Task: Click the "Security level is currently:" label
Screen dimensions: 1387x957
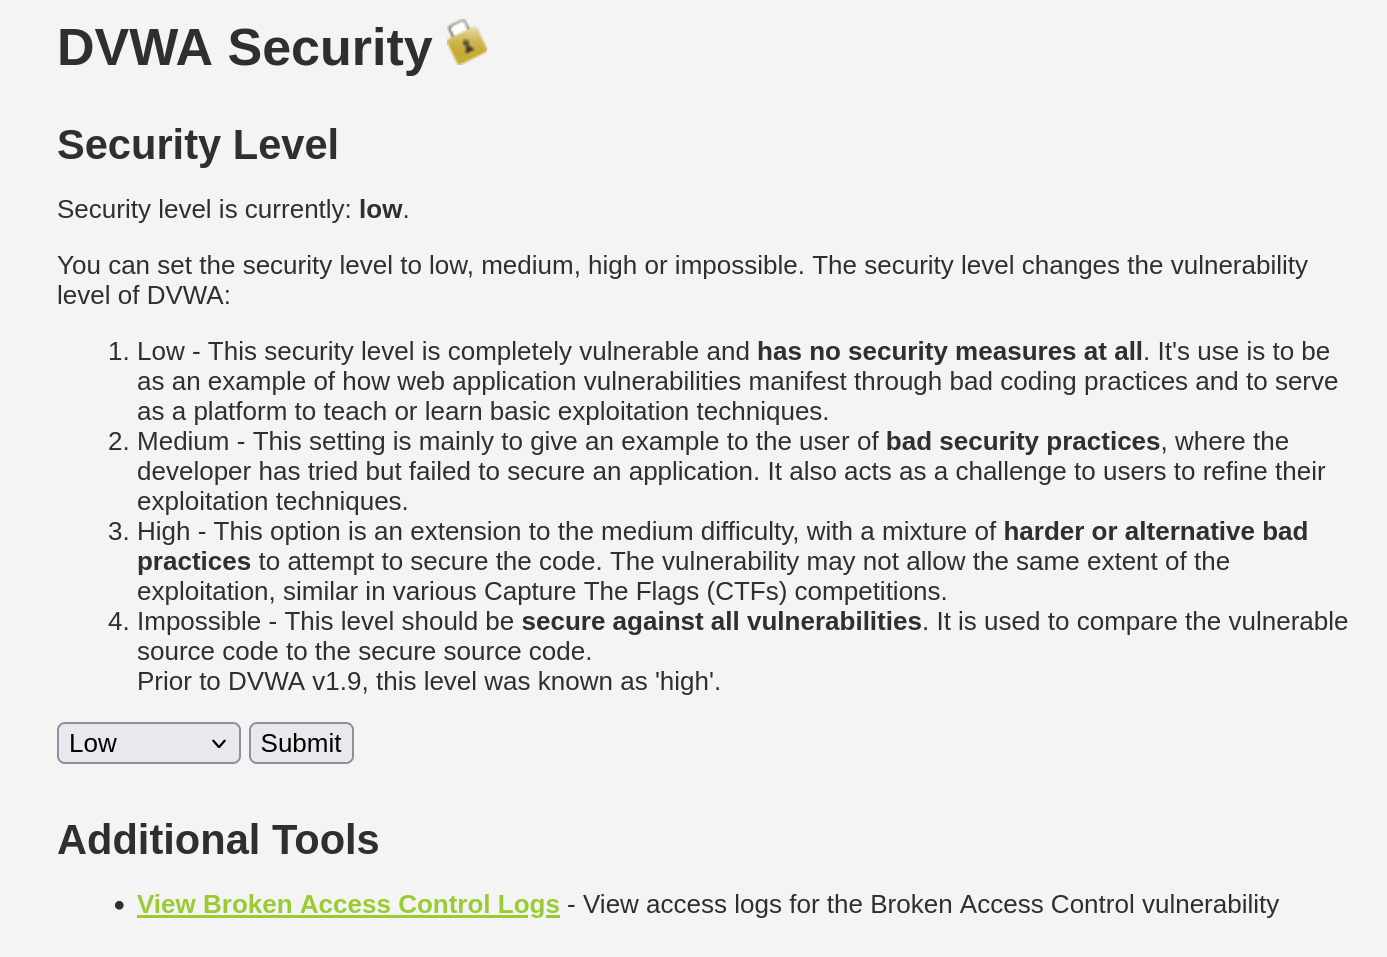Action: point(204,209)
